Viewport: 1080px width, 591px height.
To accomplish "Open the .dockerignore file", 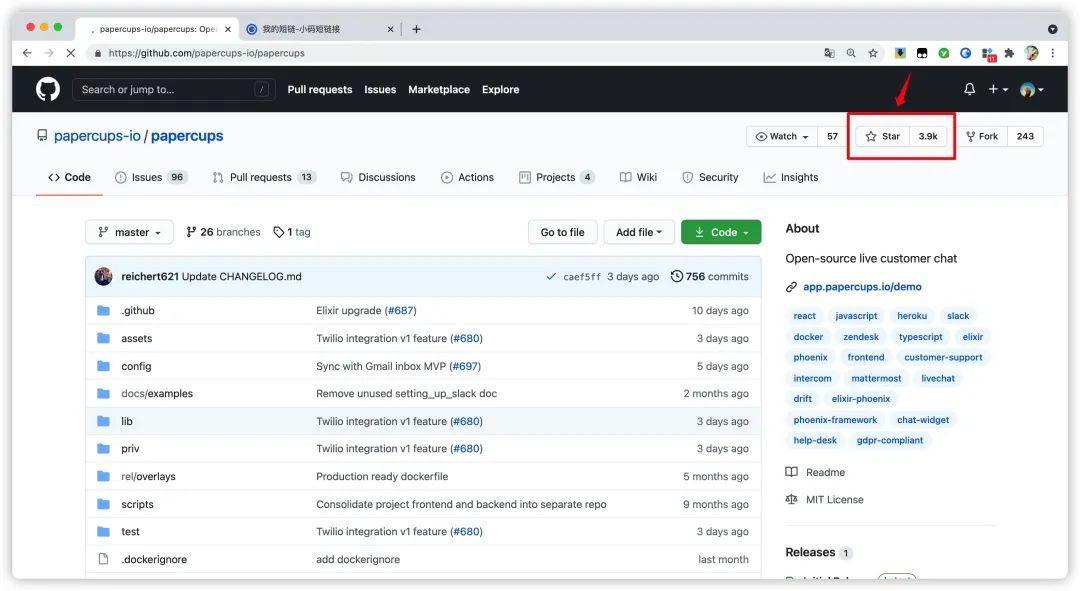I will [x=154, y=559].
